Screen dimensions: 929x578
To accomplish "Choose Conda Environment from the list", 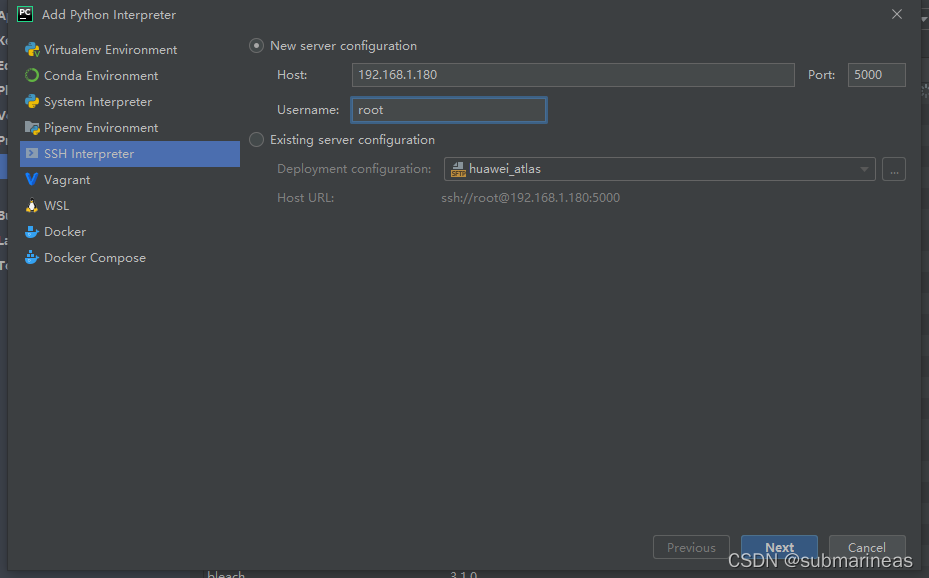I will click(130, 76).
